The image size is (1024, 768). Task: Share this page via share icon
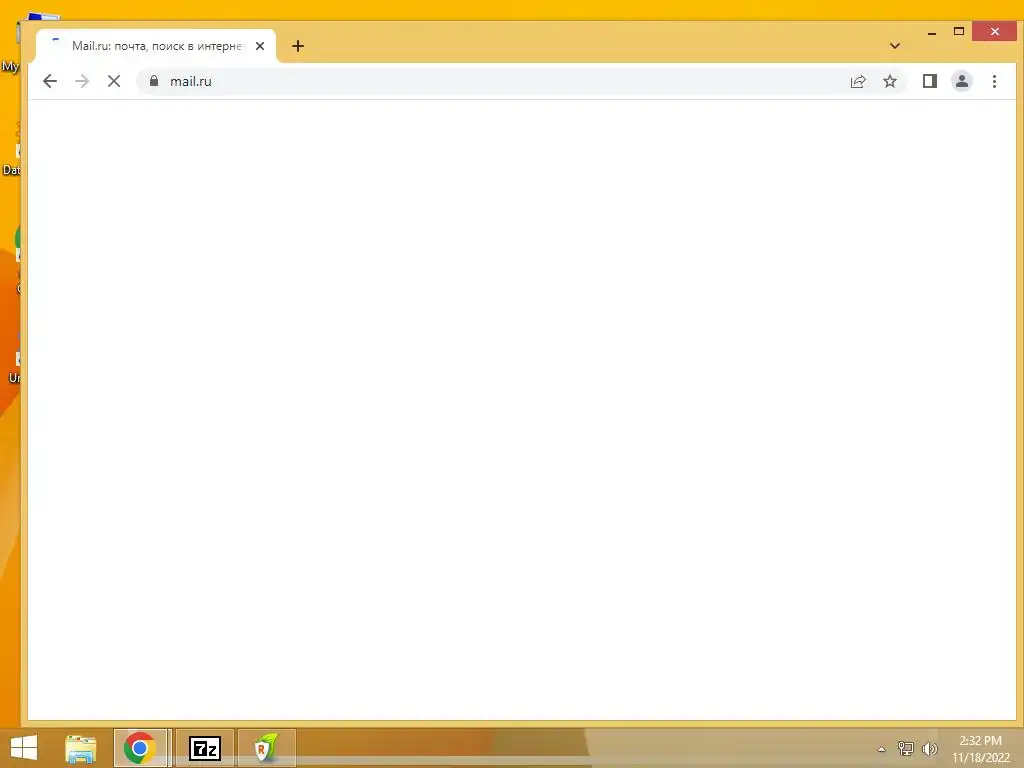857,81
